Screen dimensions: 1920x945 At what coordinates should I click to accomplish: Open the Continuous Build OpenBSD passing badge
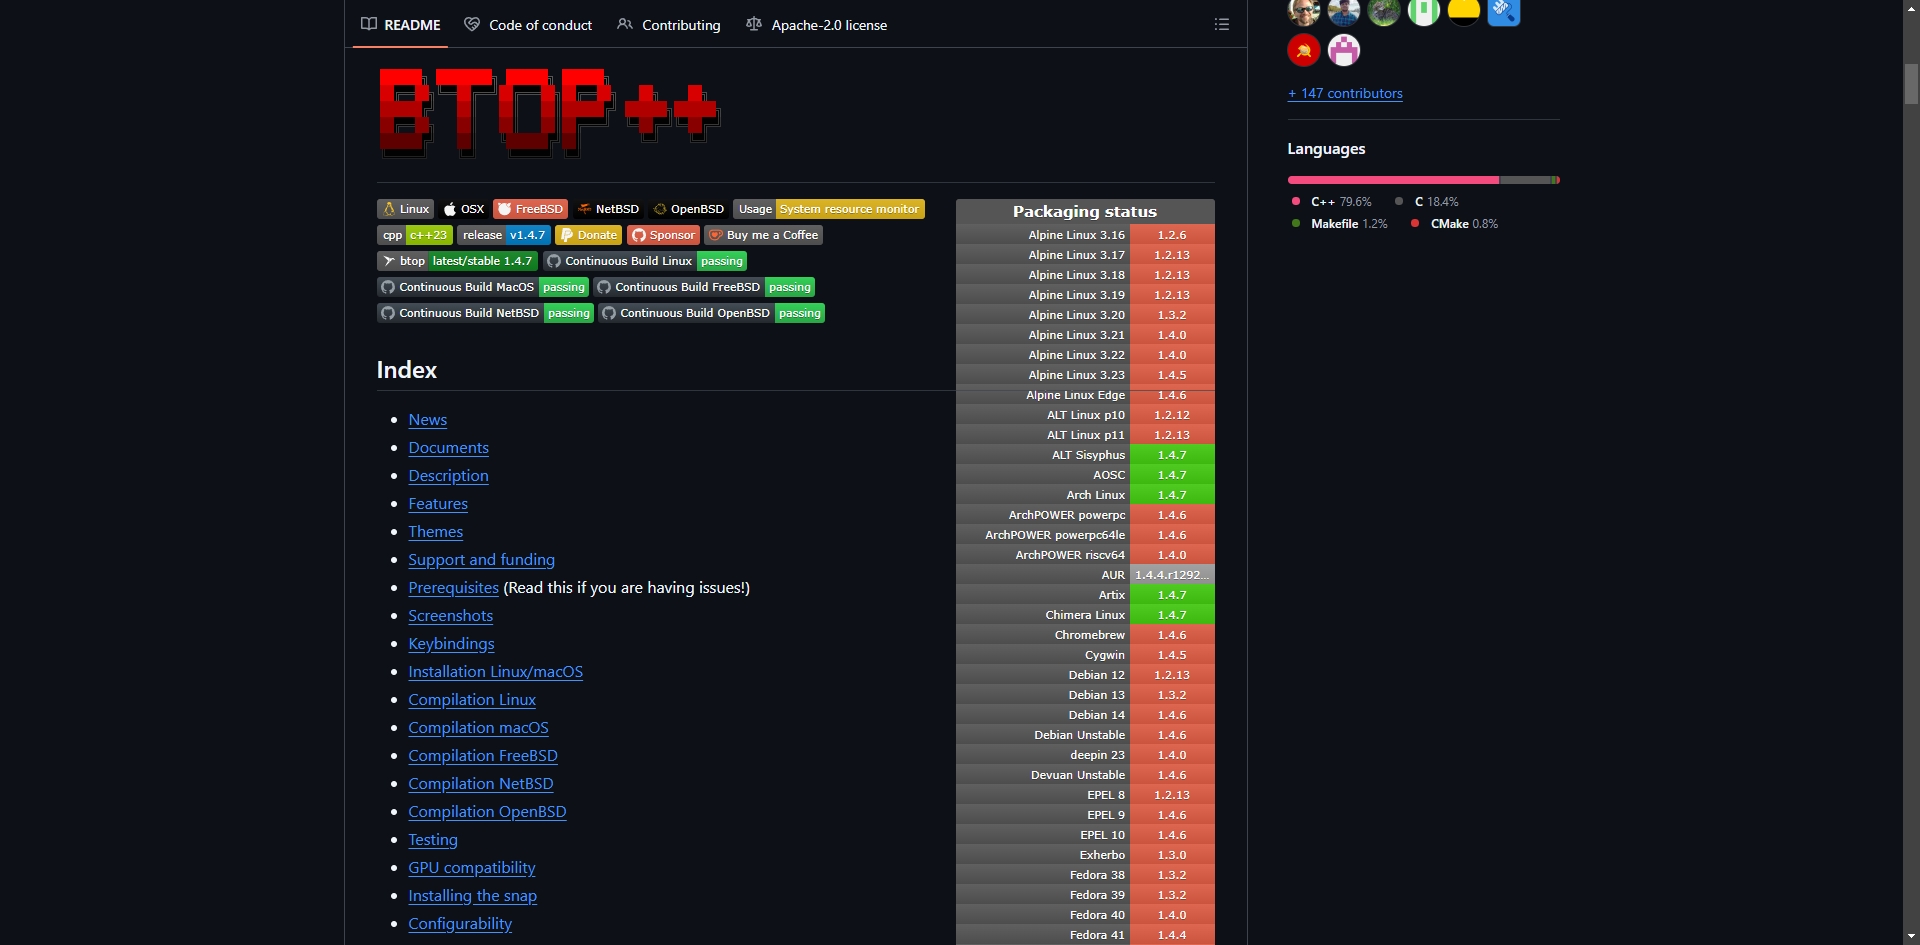711,313
